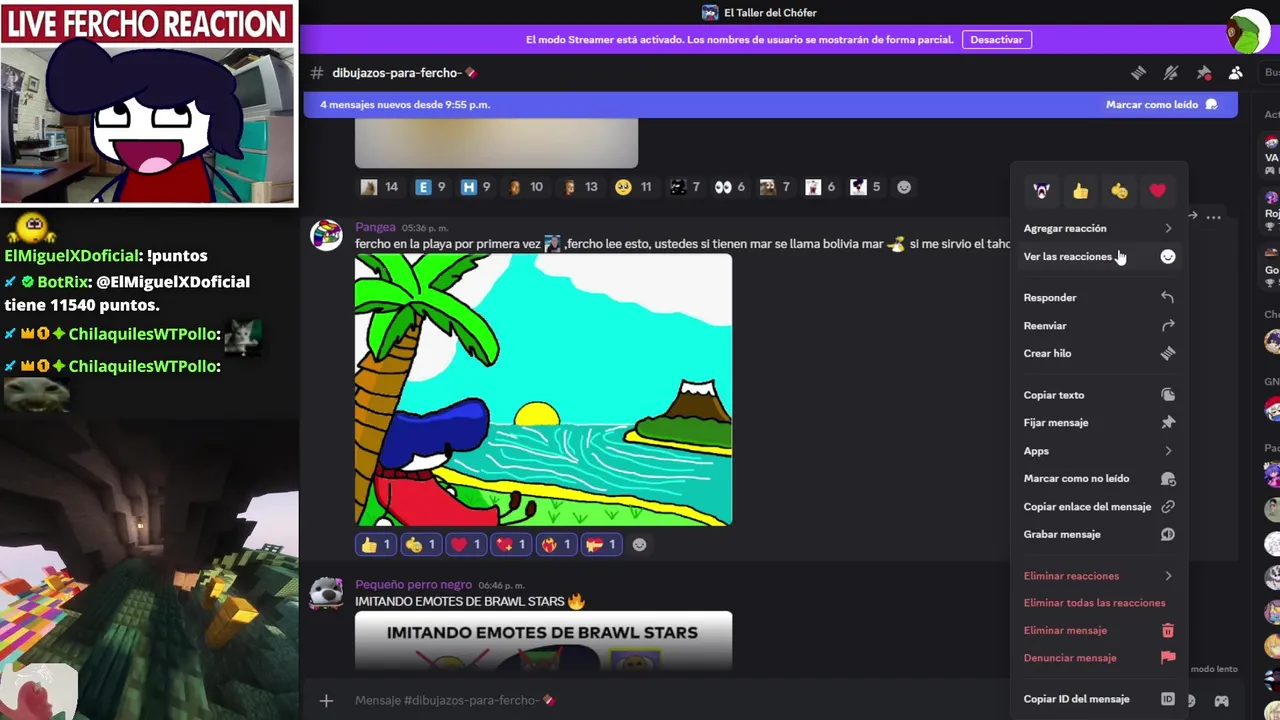Add reaction smiley under beach drawing
Screen dimensions: 1280x720
(x=639, y=545)
